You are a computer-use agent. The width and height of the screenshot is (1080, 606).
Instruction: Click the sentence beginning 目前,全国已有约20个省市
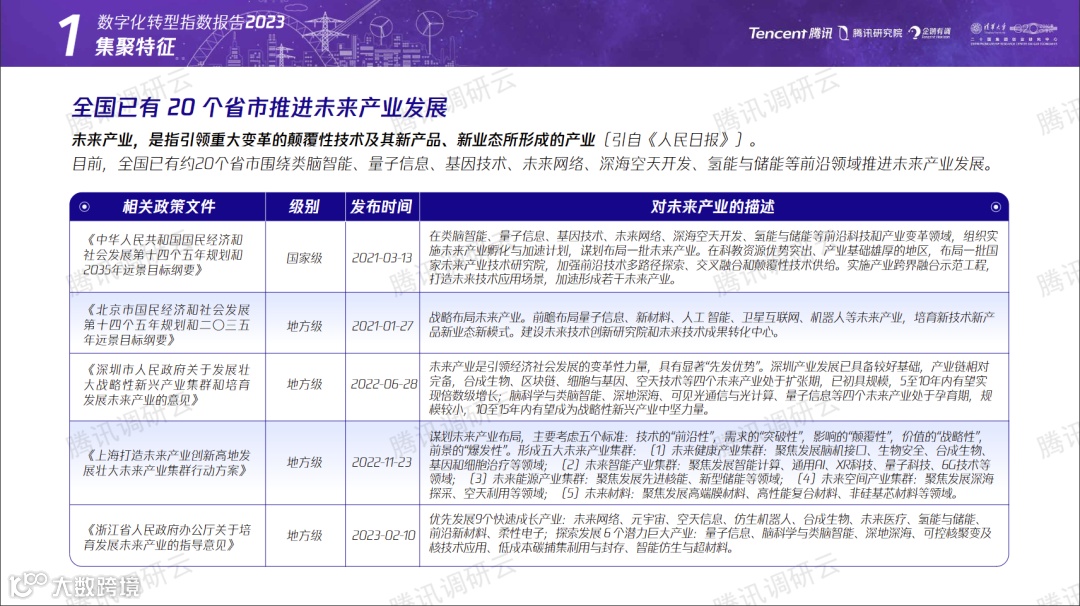tap(533, 164)
